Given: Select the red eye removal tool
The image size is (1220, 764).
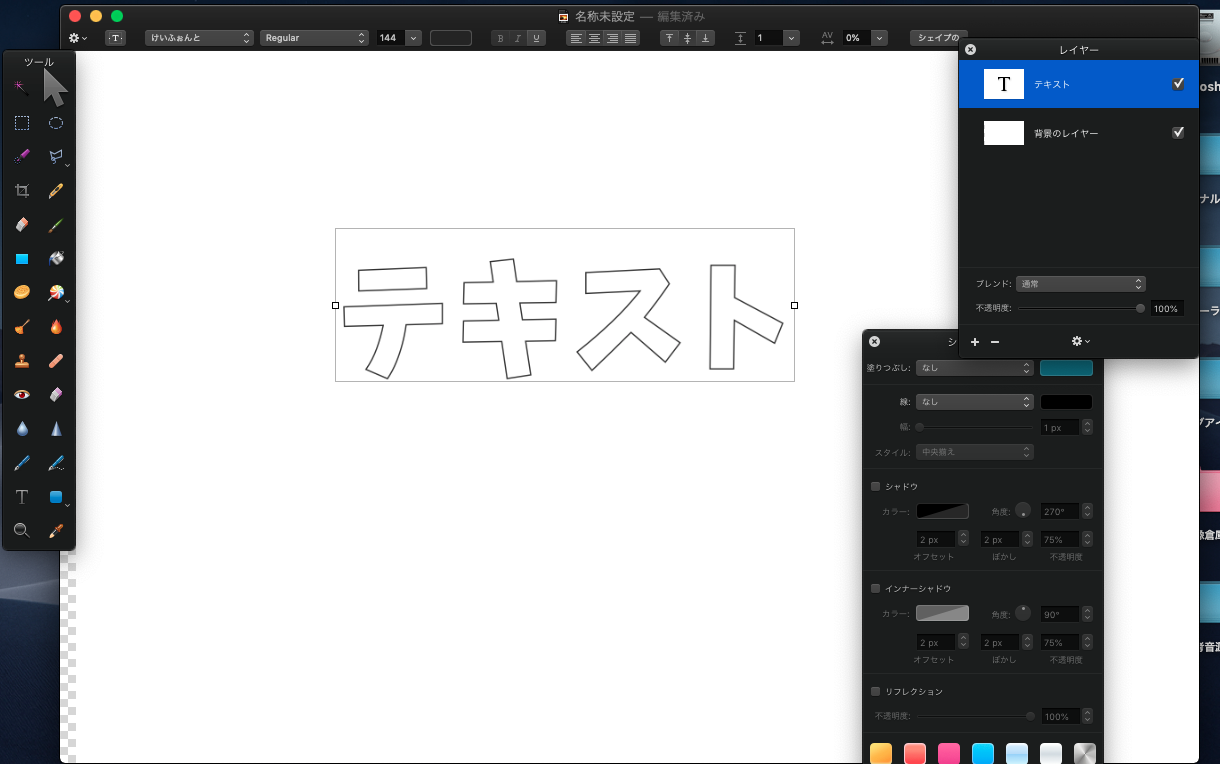Looking at the screenshot, I should click(x=22, y=395).
